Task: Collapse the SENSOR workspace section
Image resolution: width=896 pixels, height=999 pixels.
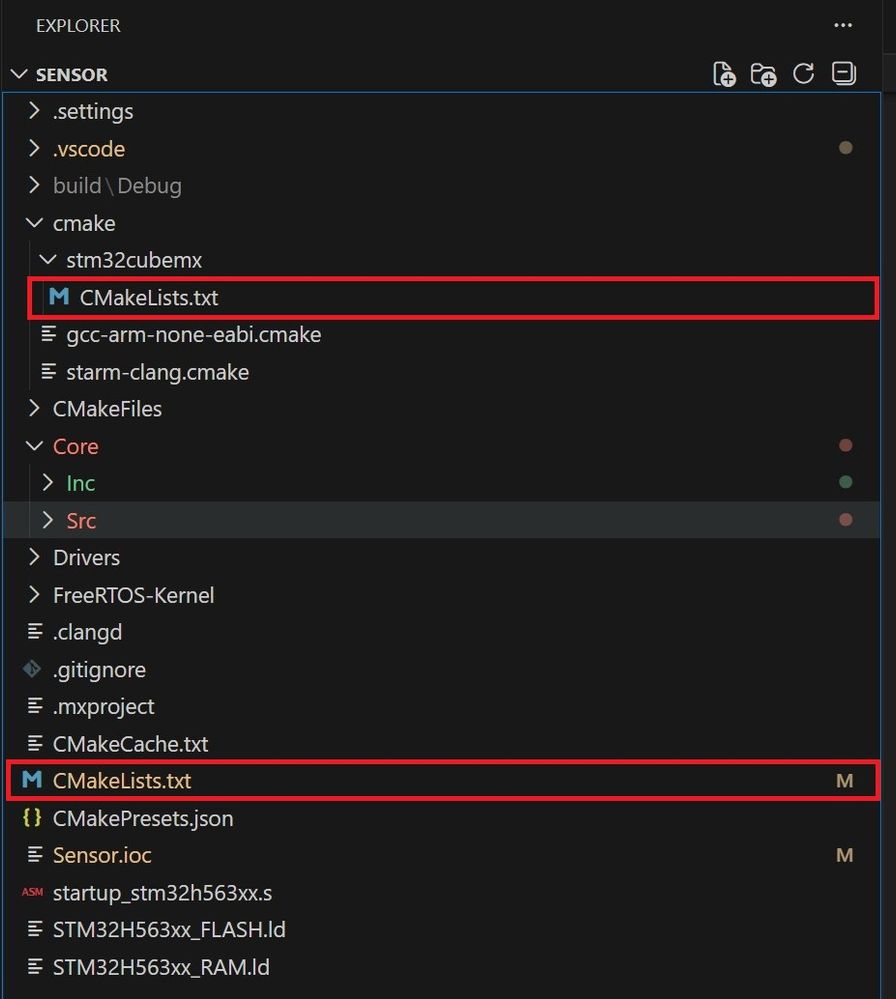Action: pyautogui.click(x=18, y=73)
